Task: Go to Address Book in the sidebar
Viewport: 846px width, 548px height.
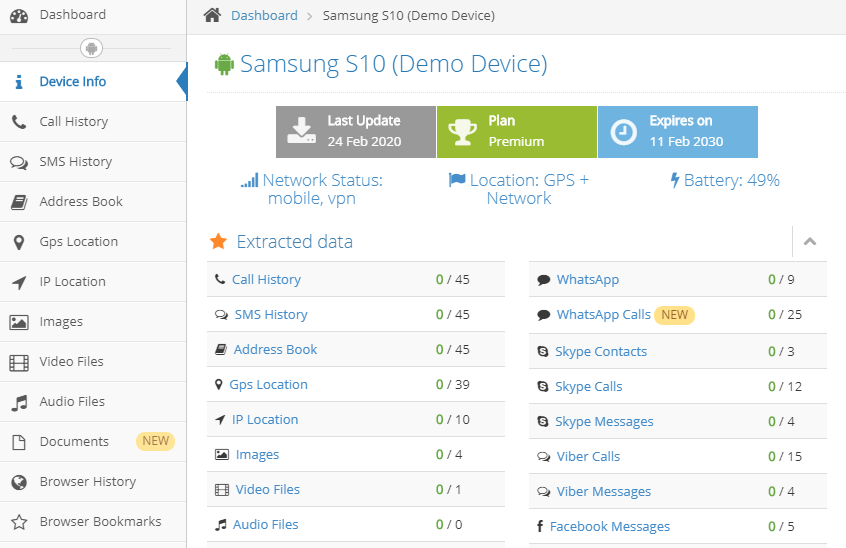Action: coord(93,202)
